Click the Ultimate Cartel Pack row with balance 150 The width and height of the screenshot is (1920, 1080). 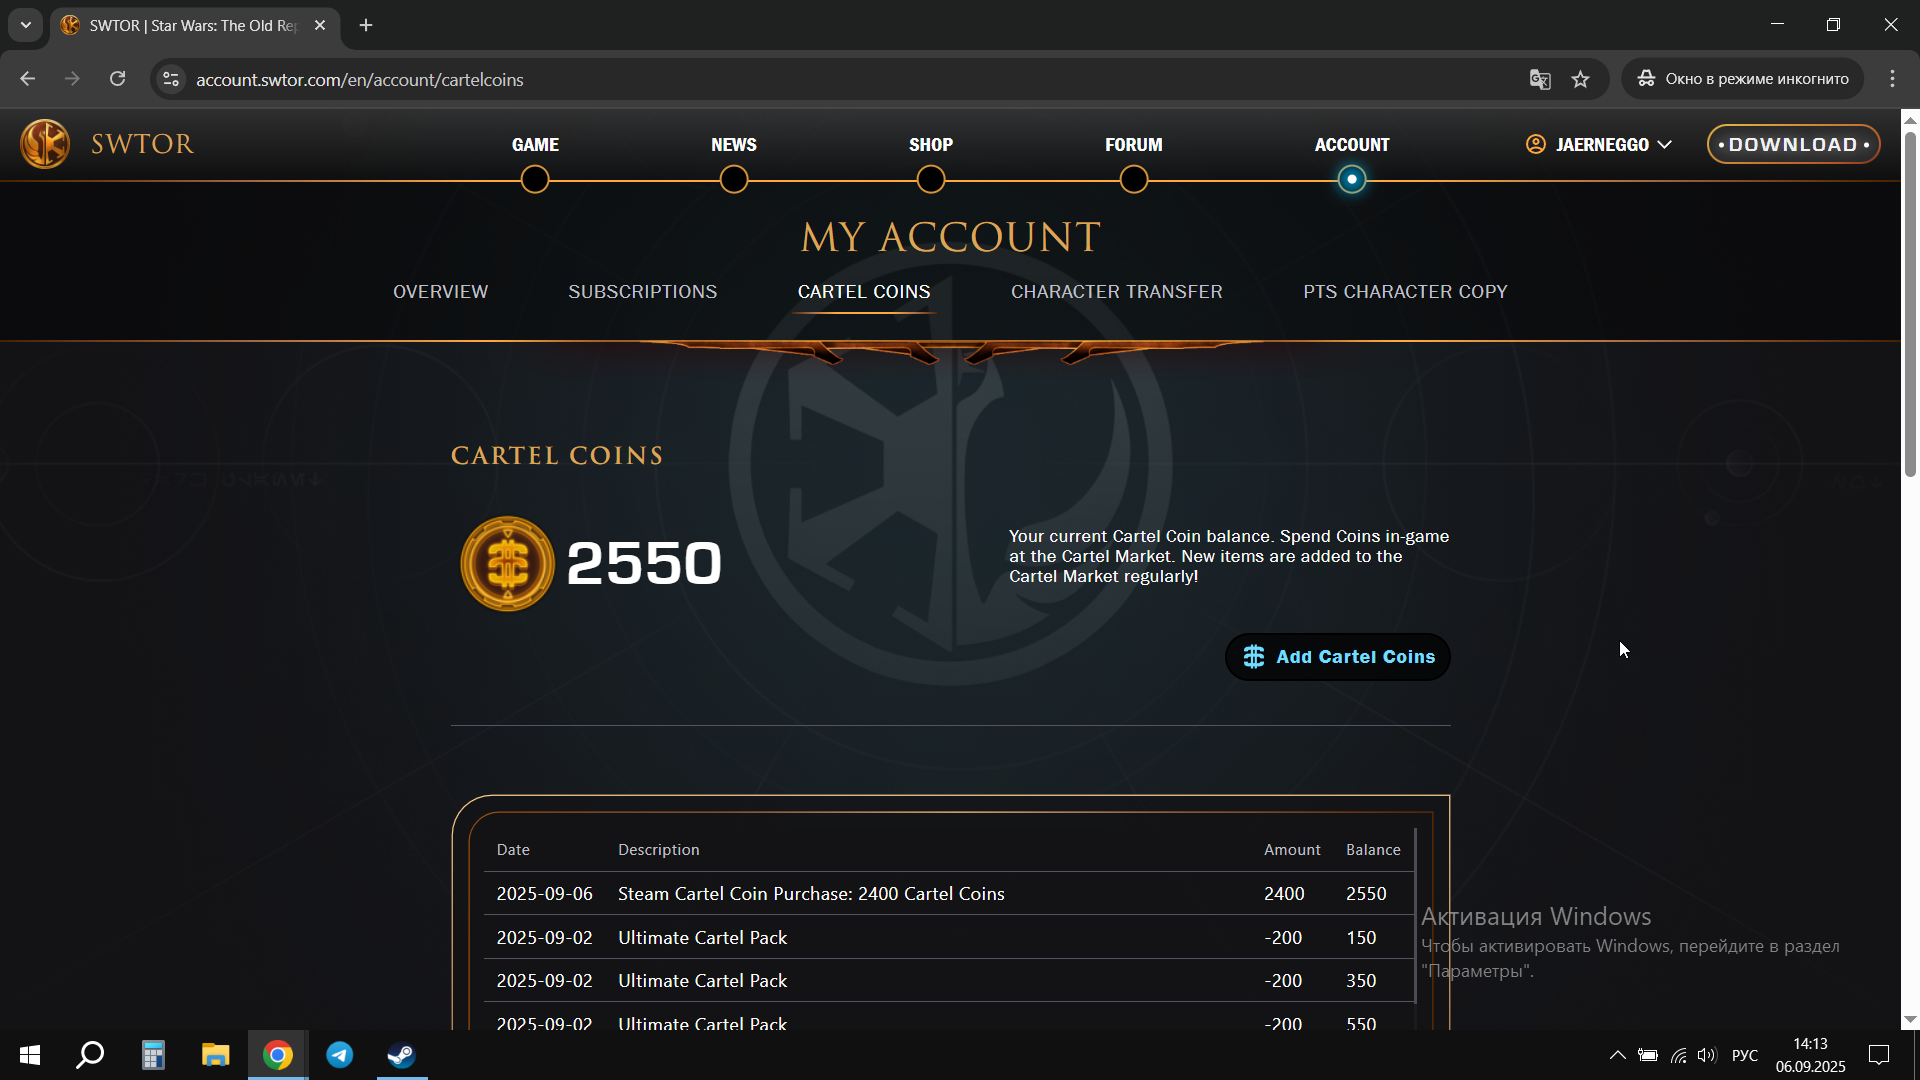(x=948, y=938)
